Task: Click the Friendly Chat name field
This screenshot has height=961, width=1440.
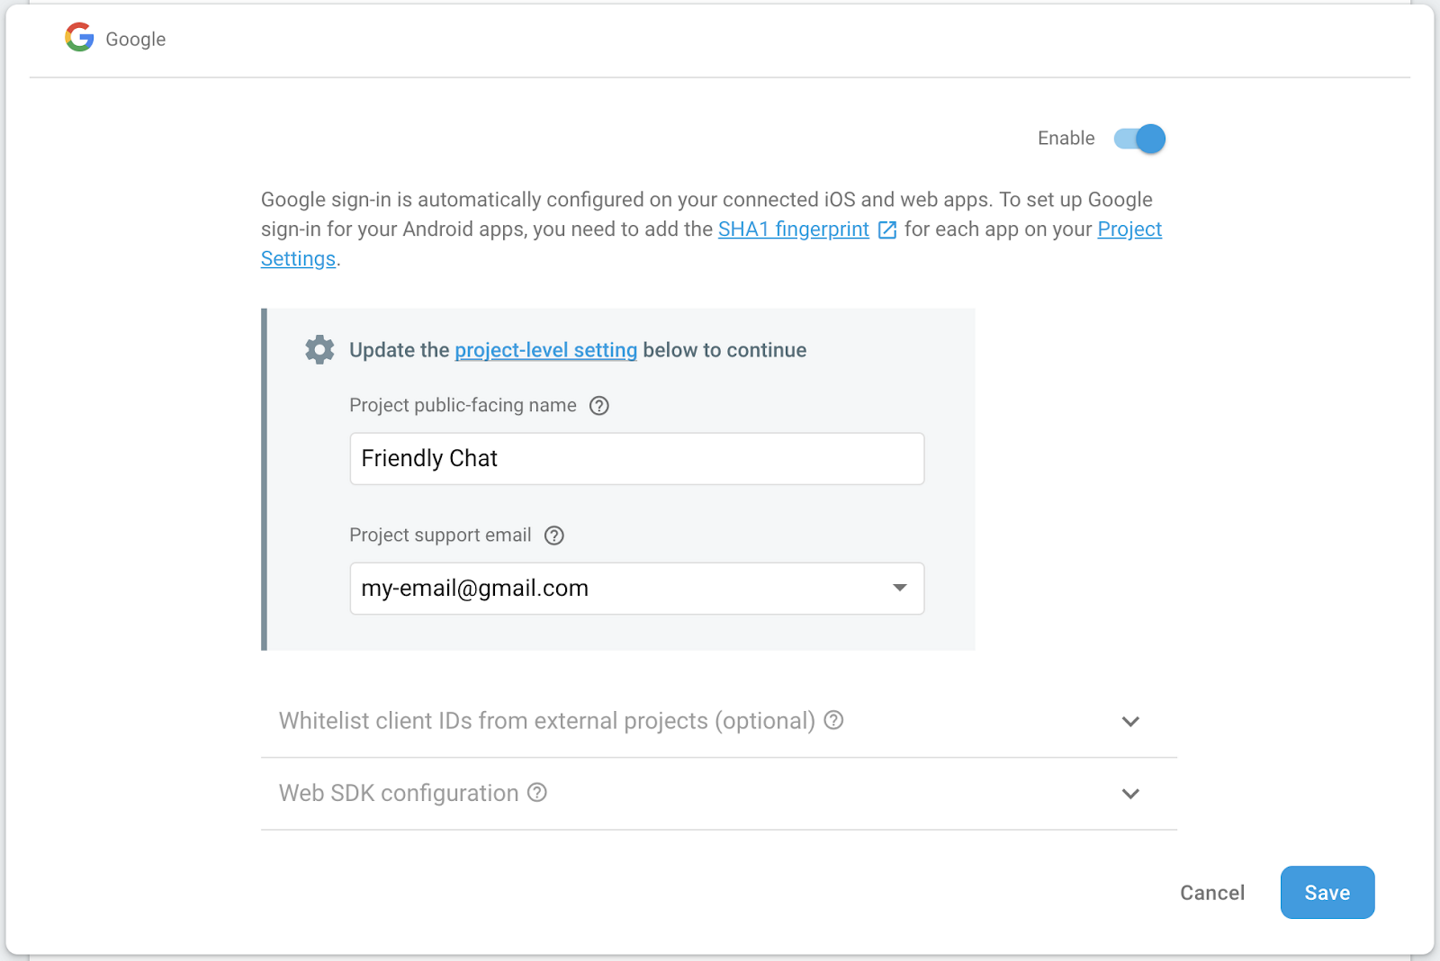Action: [636, 459]
